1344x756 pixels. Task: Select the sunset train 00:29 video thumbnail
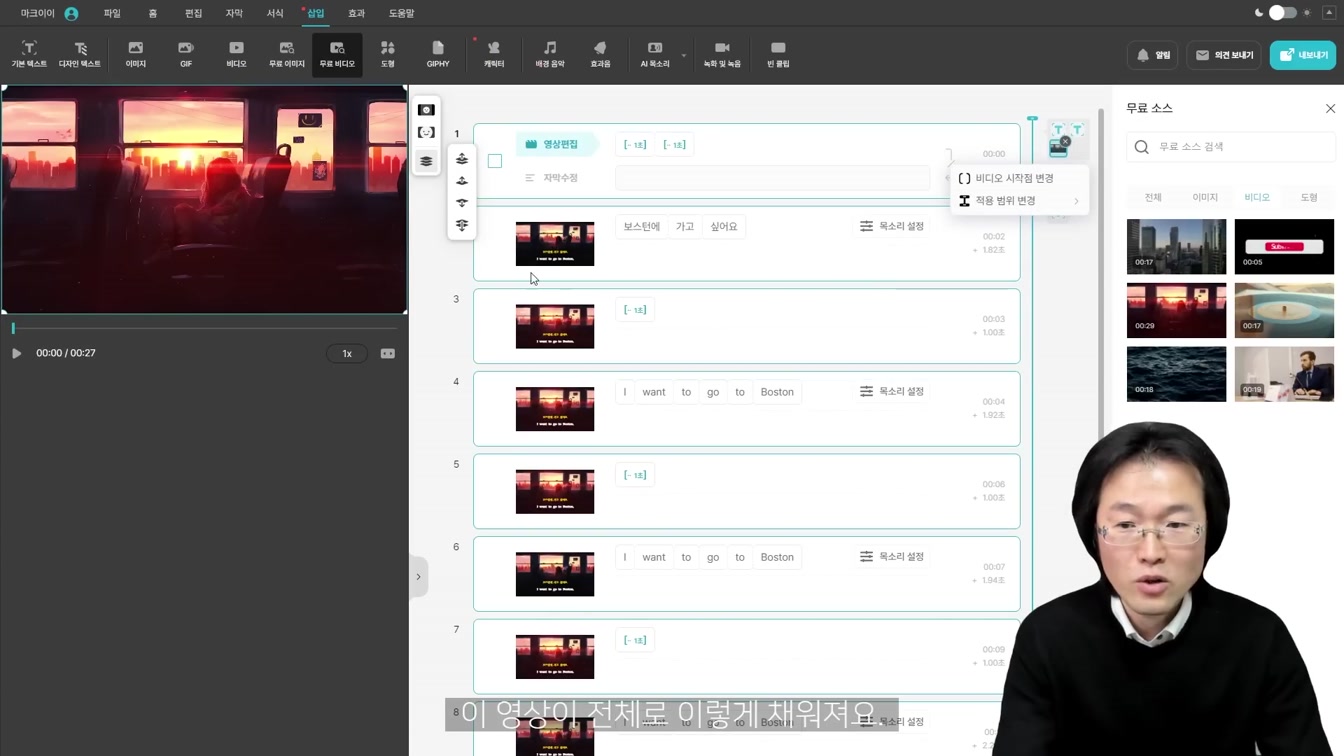tap(1176, 310)
